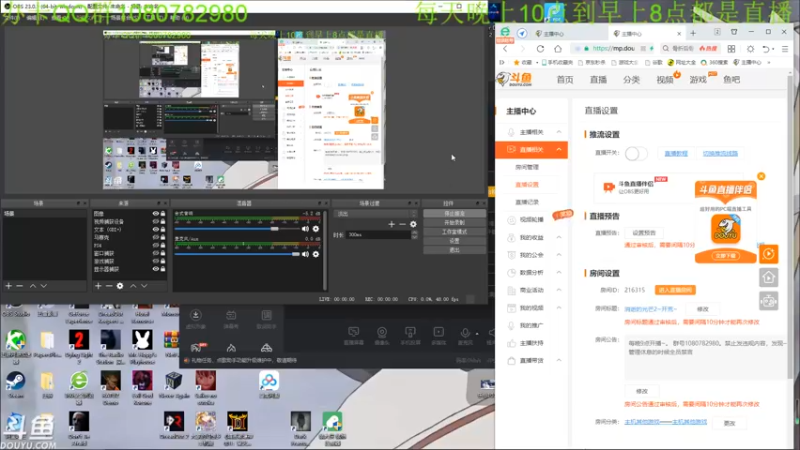Image resolution: width=800 pixels, height=450 pixels.
Task: Click the gray robot floating button on page
Action: 769,301
